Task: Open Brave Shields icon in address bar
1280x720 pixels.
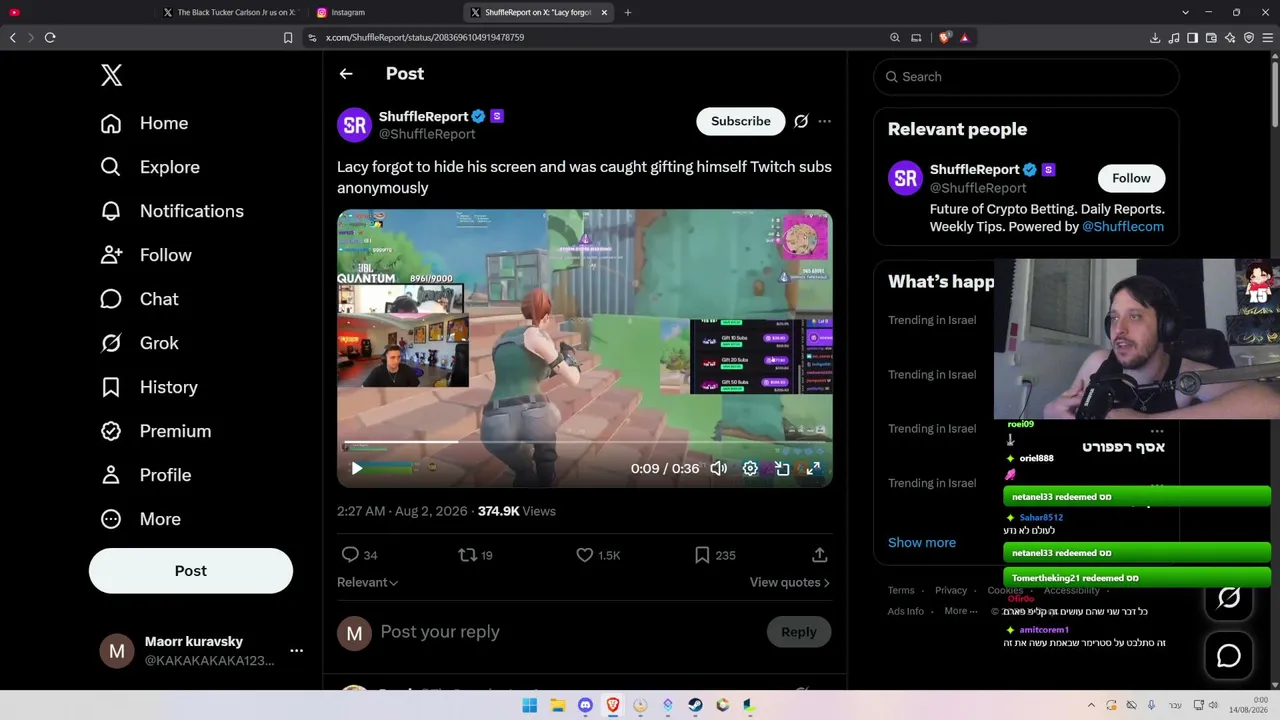Action: (944, 38)
